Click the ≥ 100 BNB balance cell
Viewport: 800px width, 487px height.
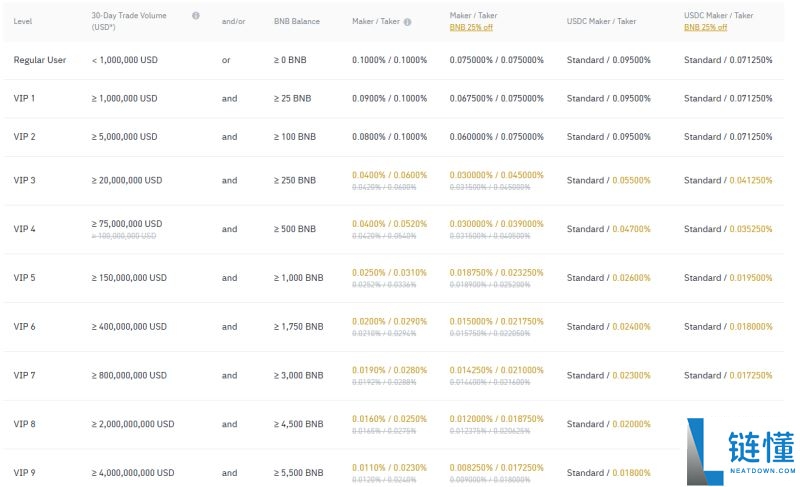295,137
